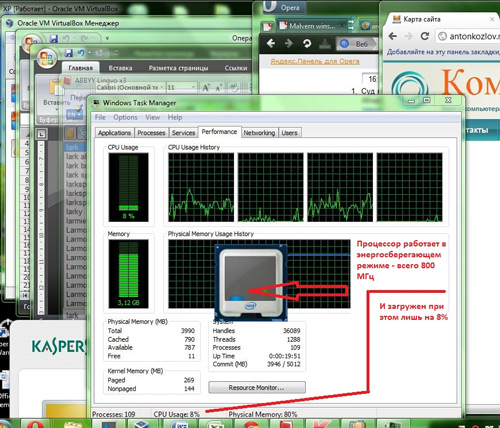Click the Oracle VM VirtualBox Менеджер title icon
Image resolution: width=500 pixels, height=428 pixels.
click(x=10, y=23)
